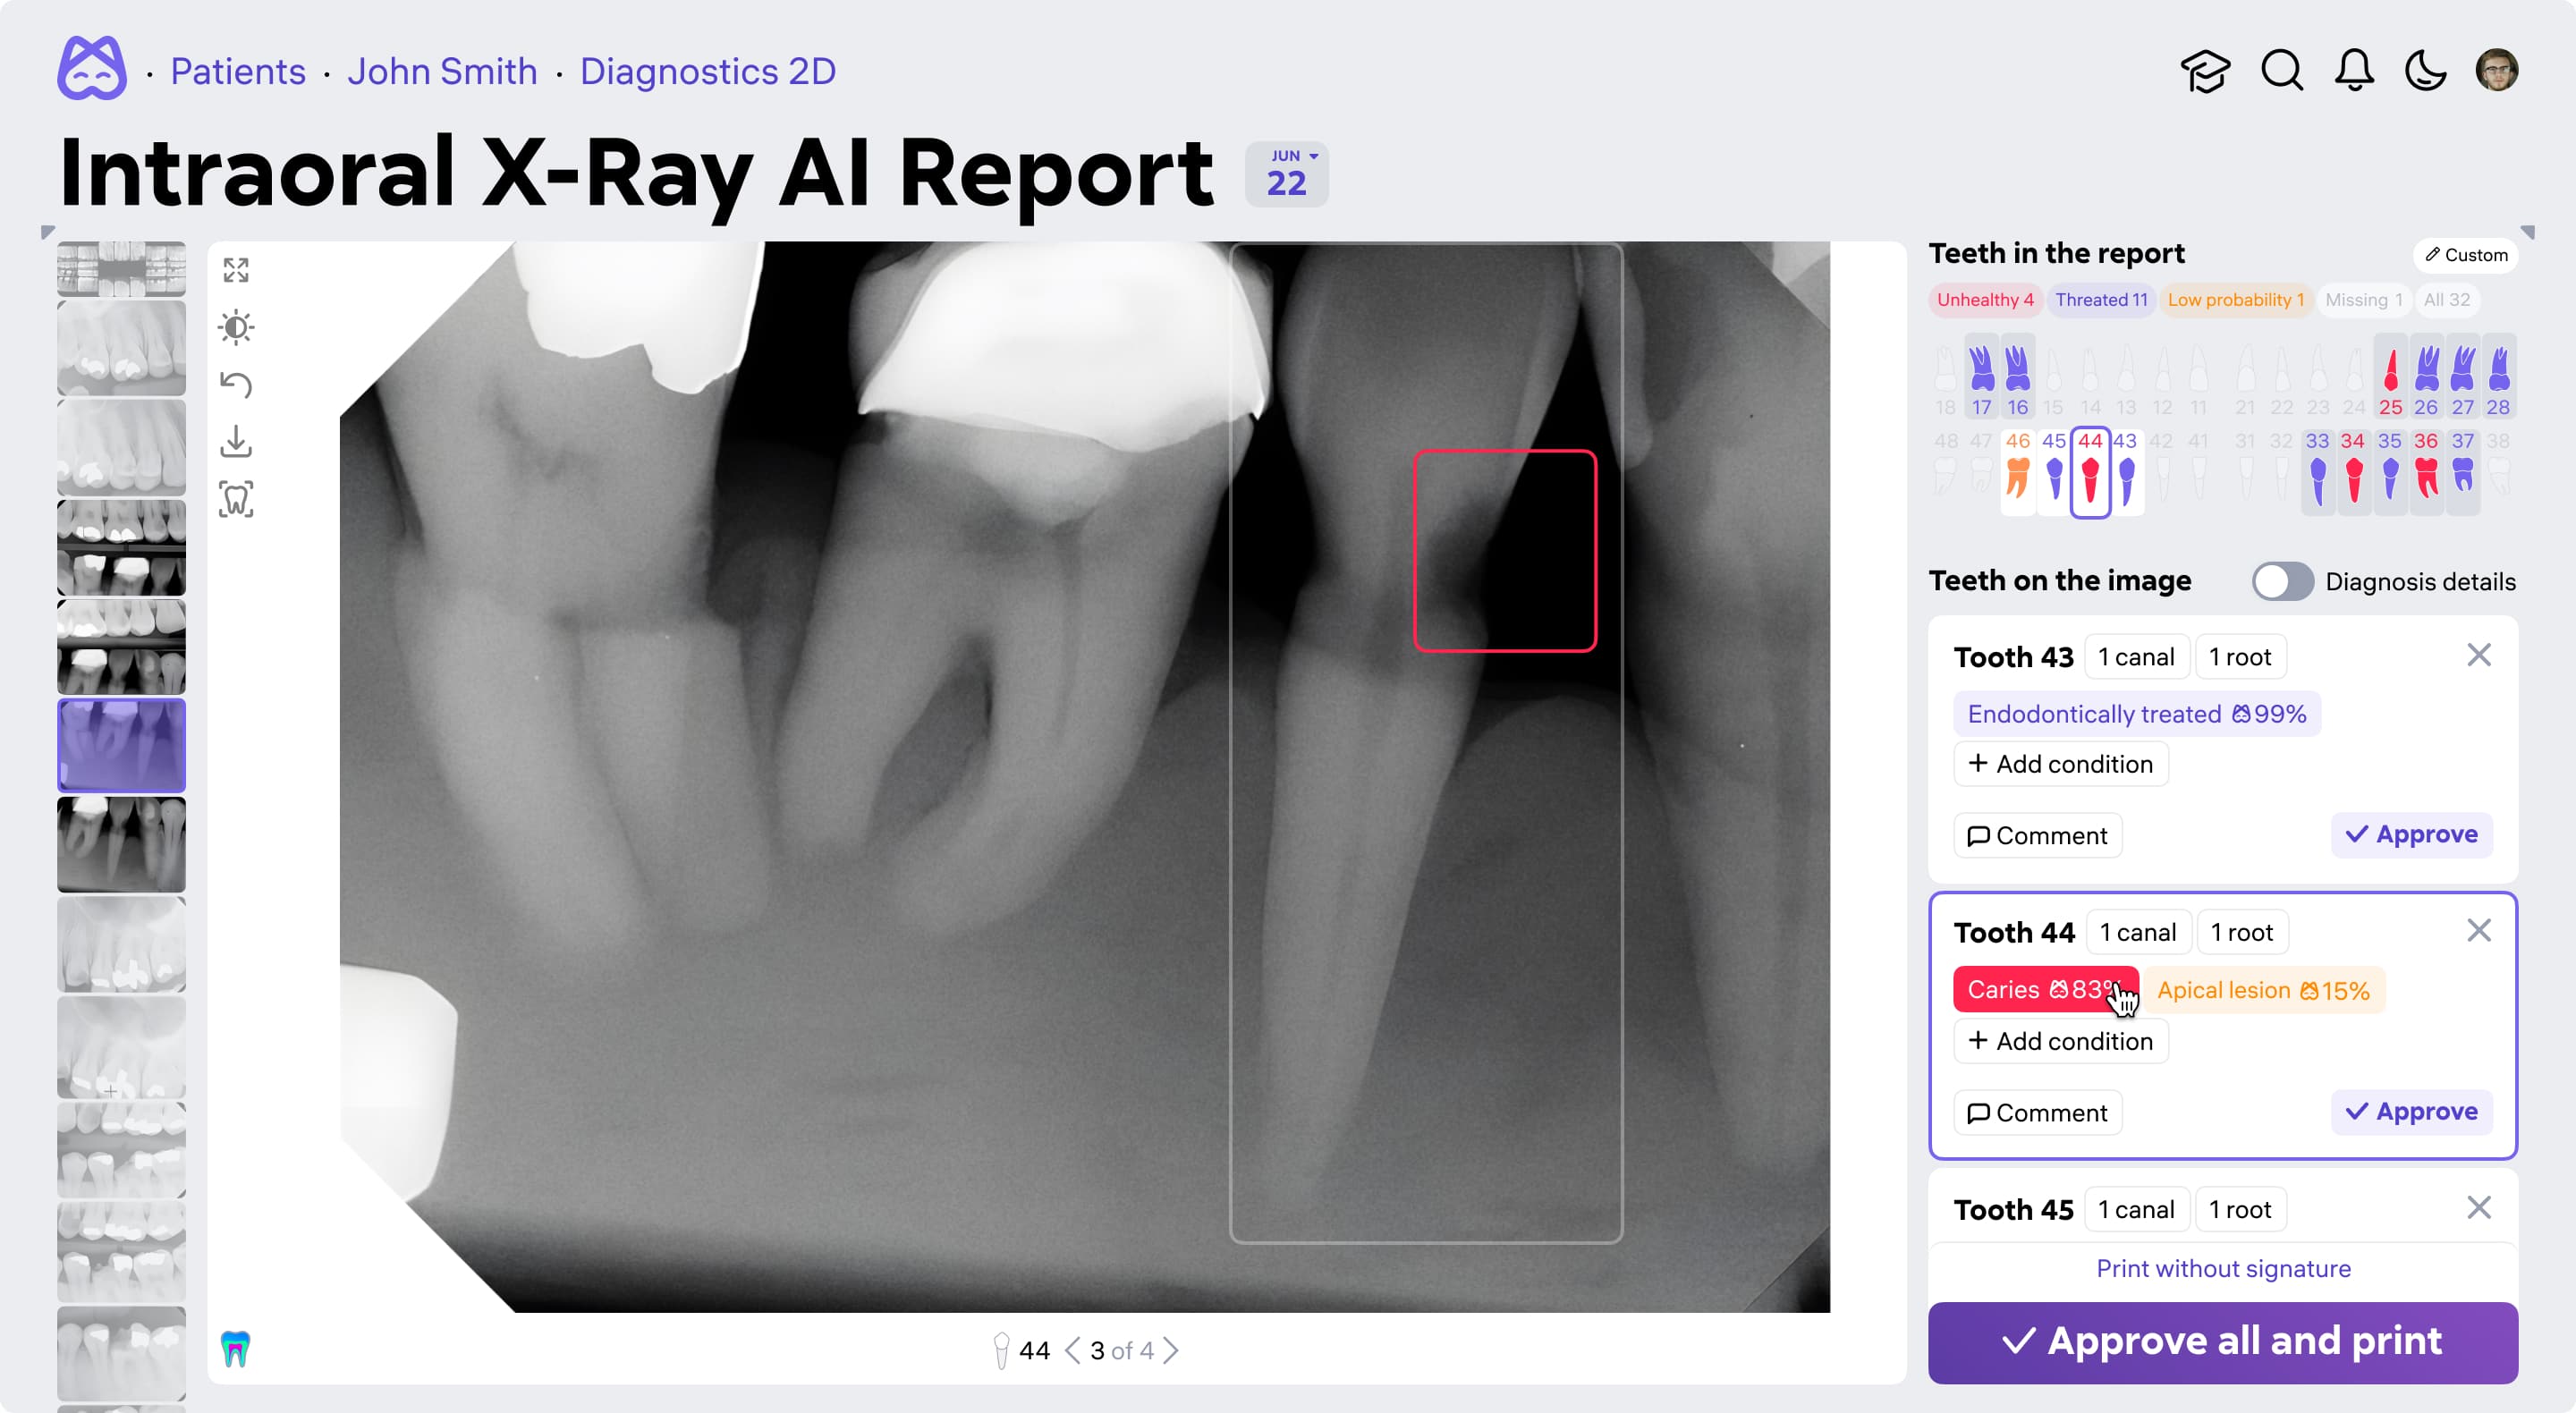
Task: Switch to dark mode with moon icon
Action: 2425,71
